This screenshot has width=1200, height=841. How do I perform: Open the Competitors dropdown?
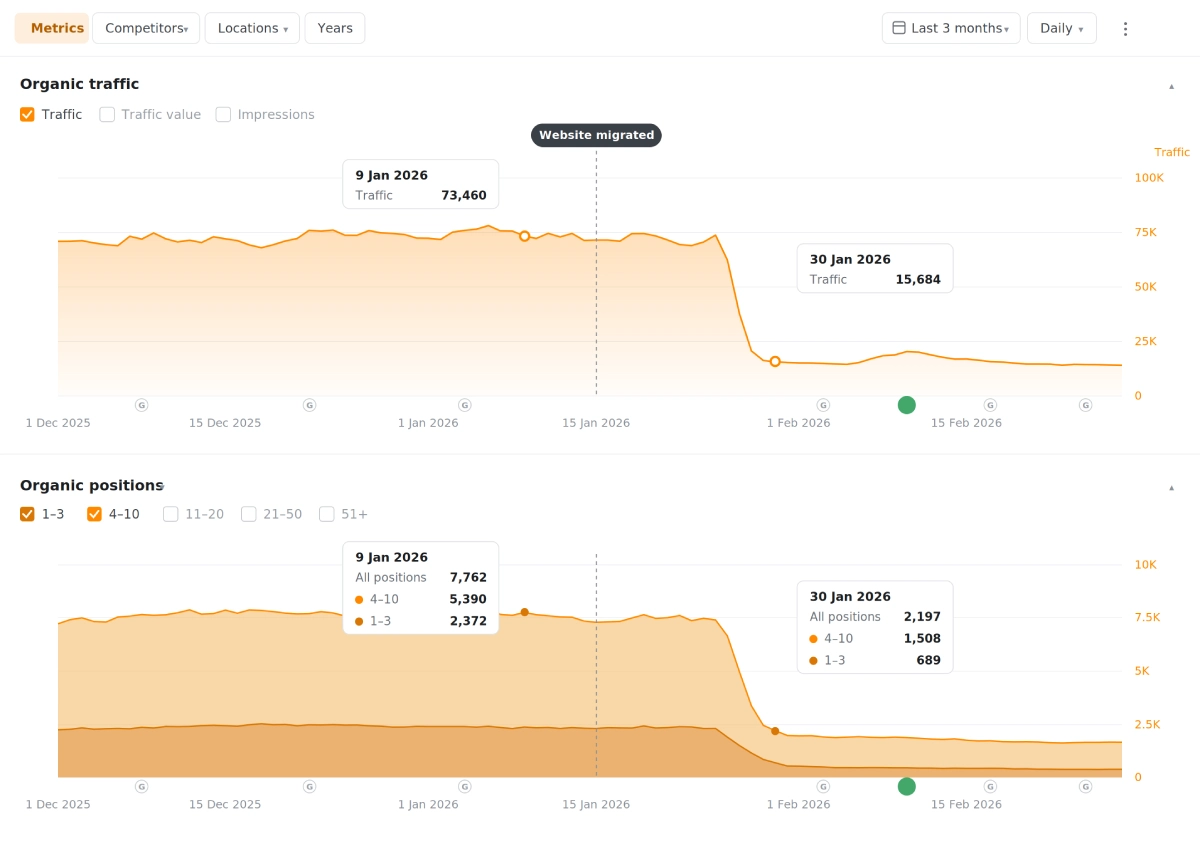[146, 28]
